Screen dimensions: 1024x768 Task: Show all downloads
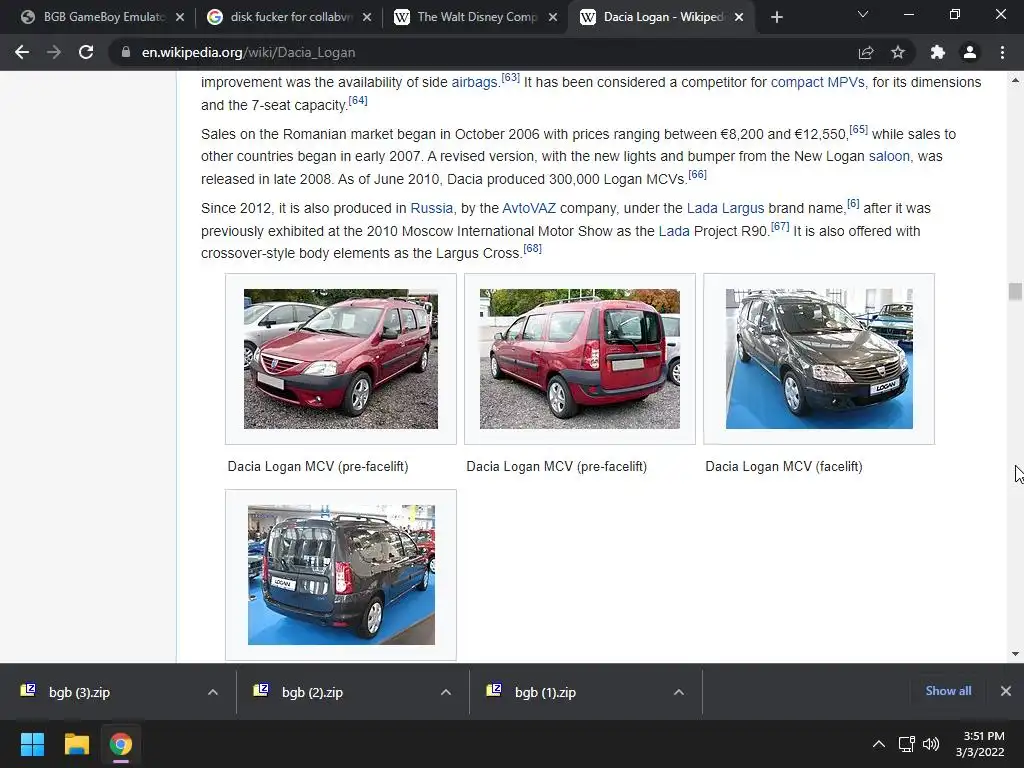tap(948, 691)
